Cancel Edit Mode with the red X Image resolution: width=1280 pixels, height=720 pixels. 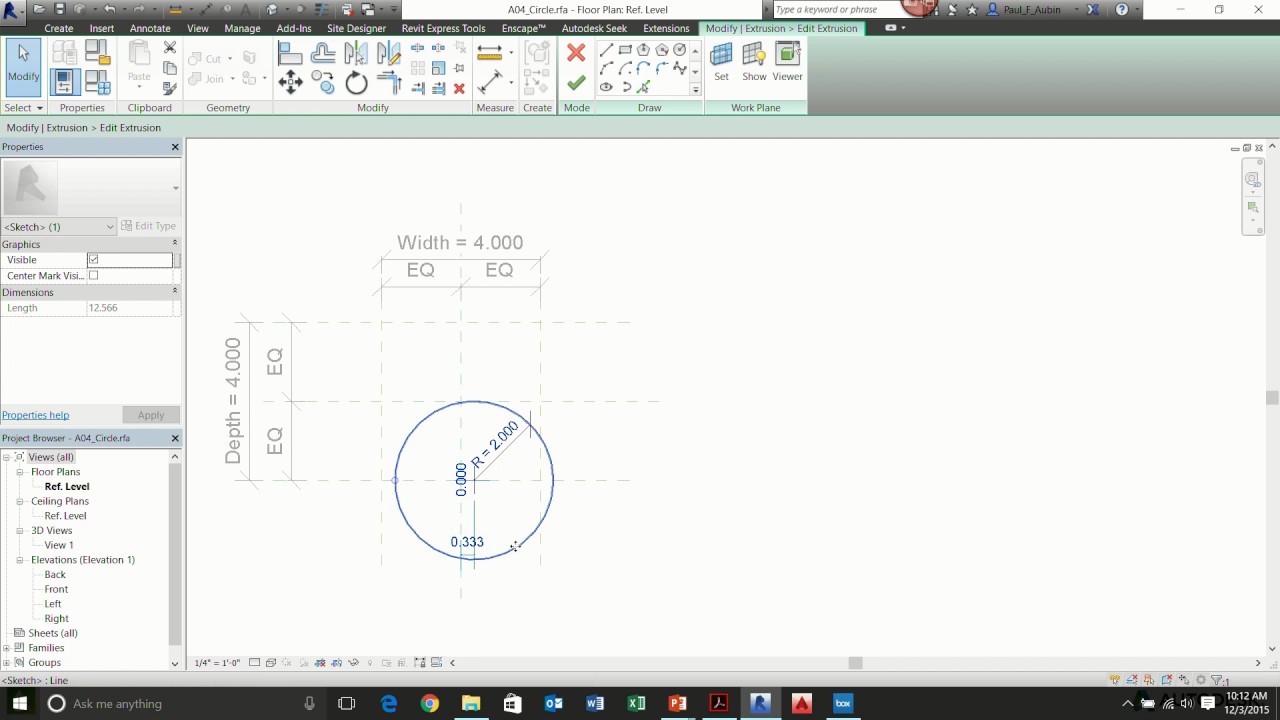[576, 52]
